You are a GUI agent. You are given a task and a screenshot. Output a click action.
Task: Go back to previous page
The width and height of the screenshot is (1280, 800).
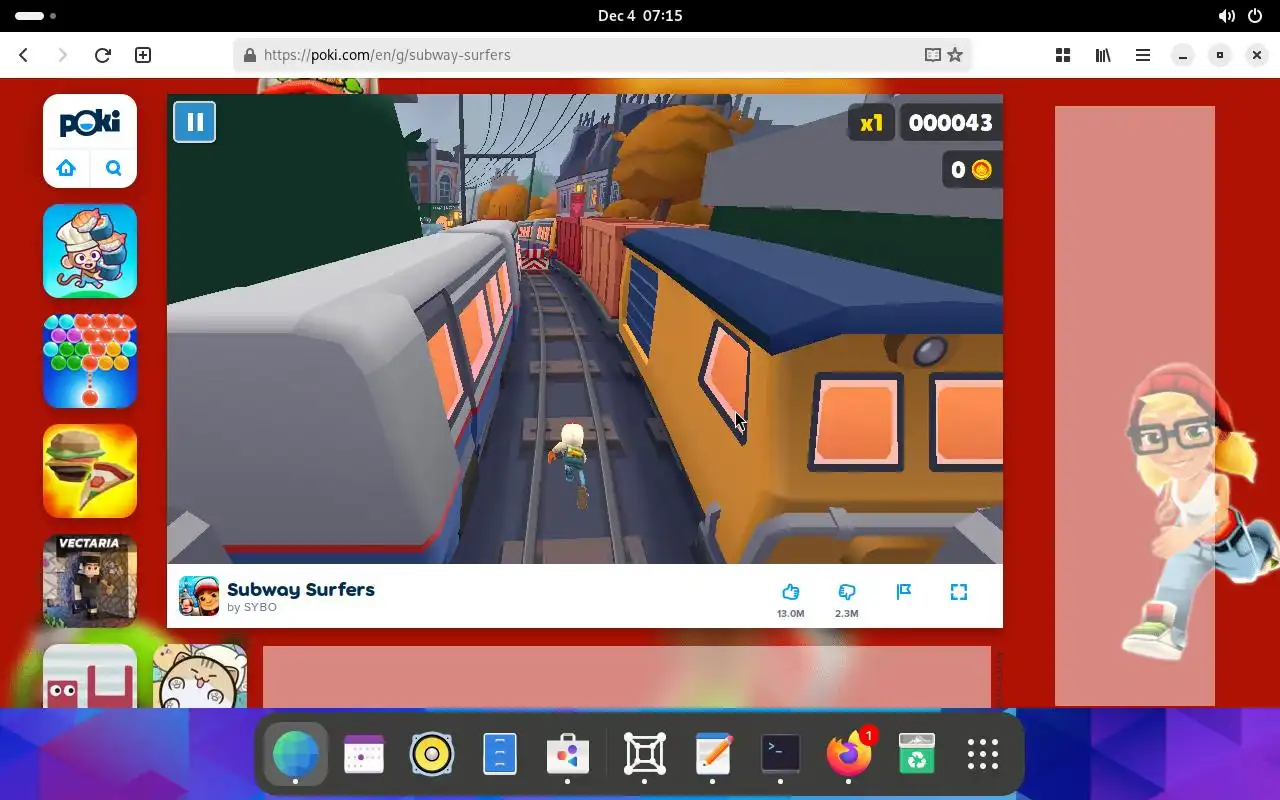coord(24,55)
